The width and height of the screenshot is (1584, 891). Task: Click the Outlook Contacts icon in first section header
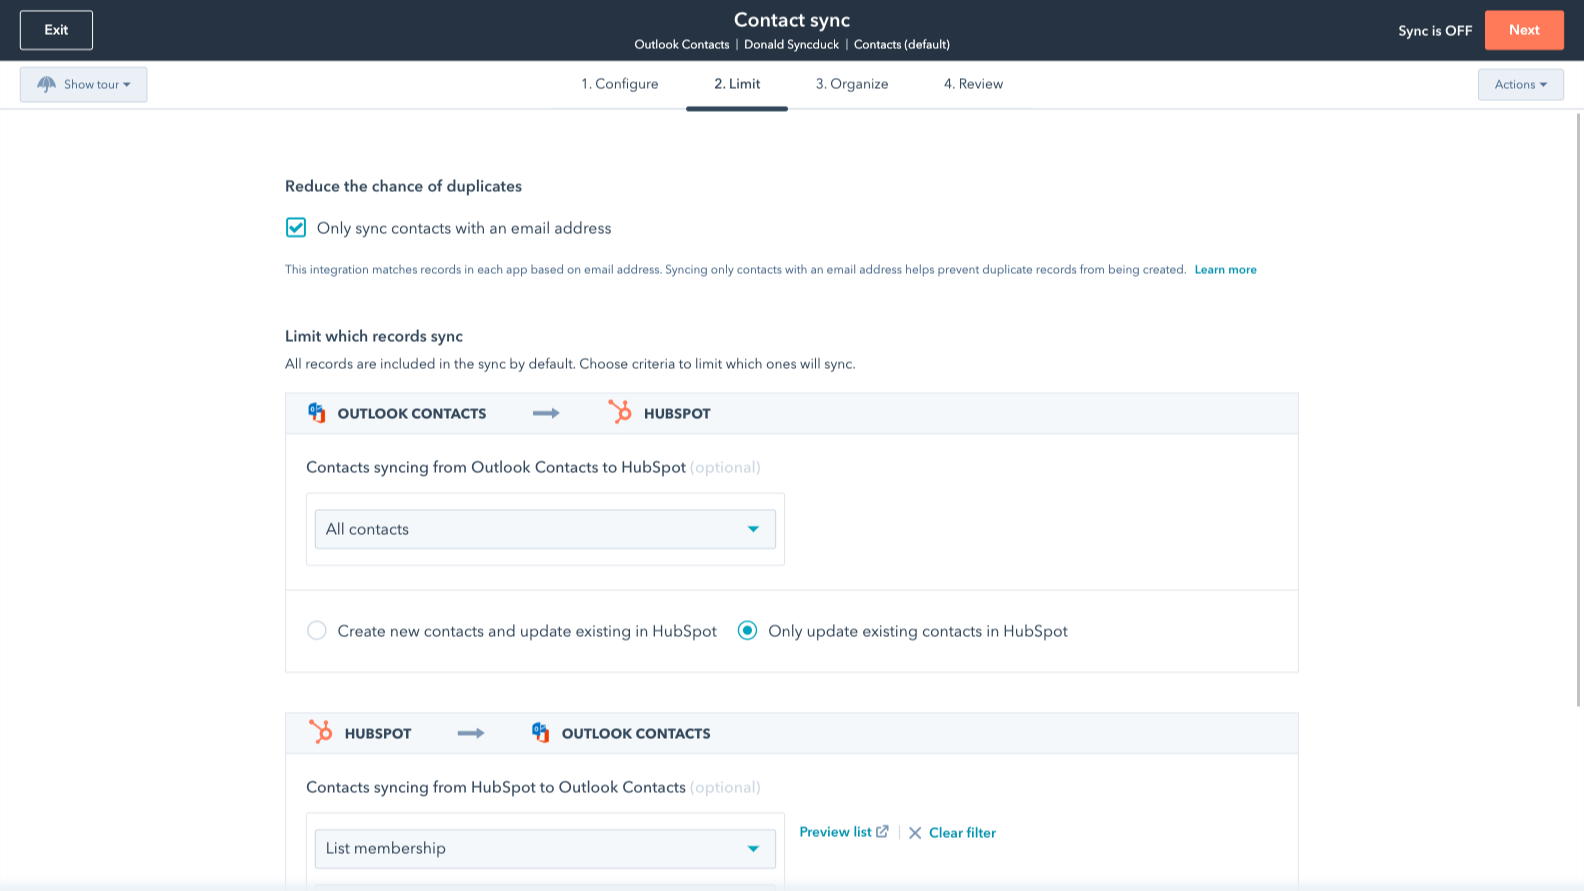[x=317, y=413]
